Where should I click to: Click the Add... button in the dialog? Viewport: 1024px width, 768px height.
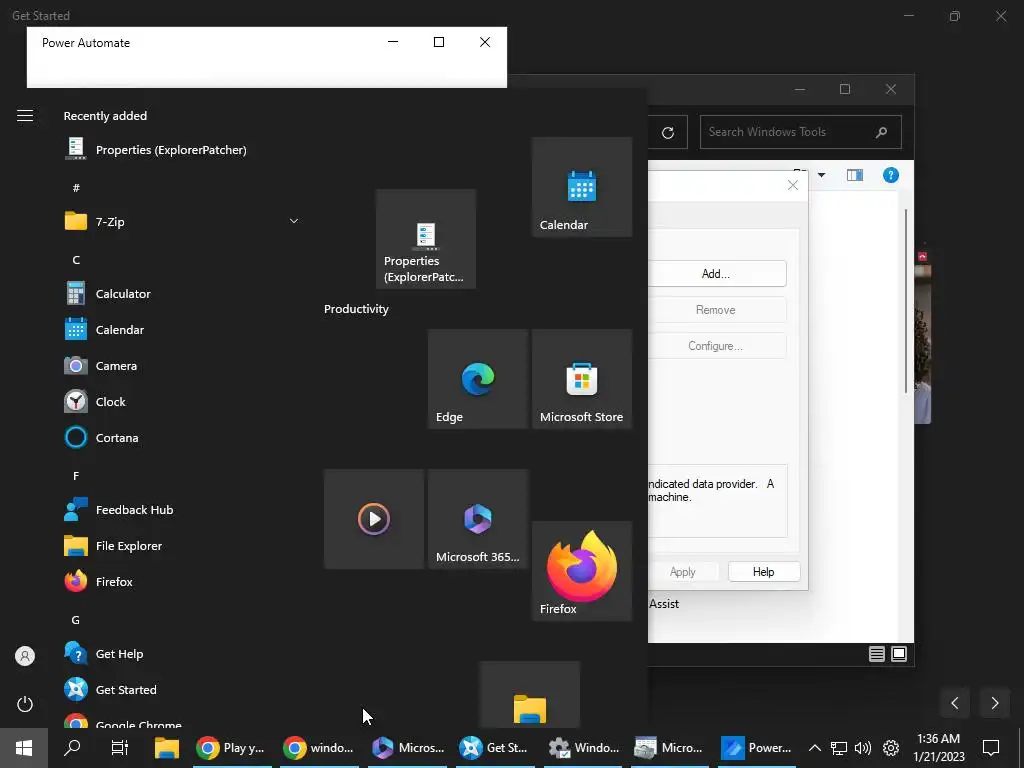tap(717, 274)
